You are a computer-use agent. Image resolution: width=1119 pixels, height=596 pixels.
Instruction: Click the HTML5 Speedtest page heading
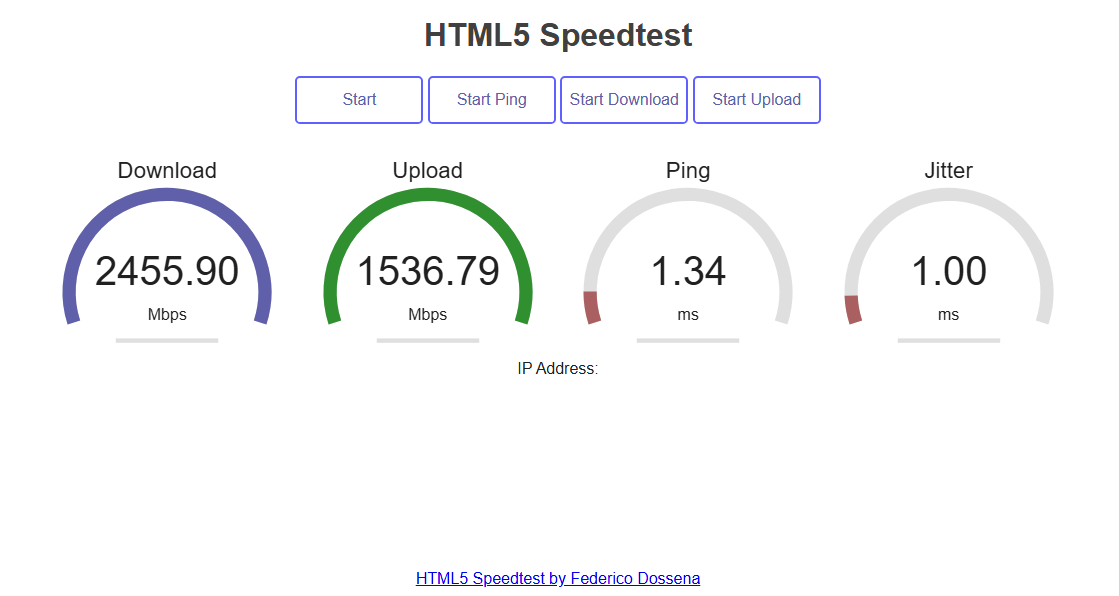[x=558, y=35]
